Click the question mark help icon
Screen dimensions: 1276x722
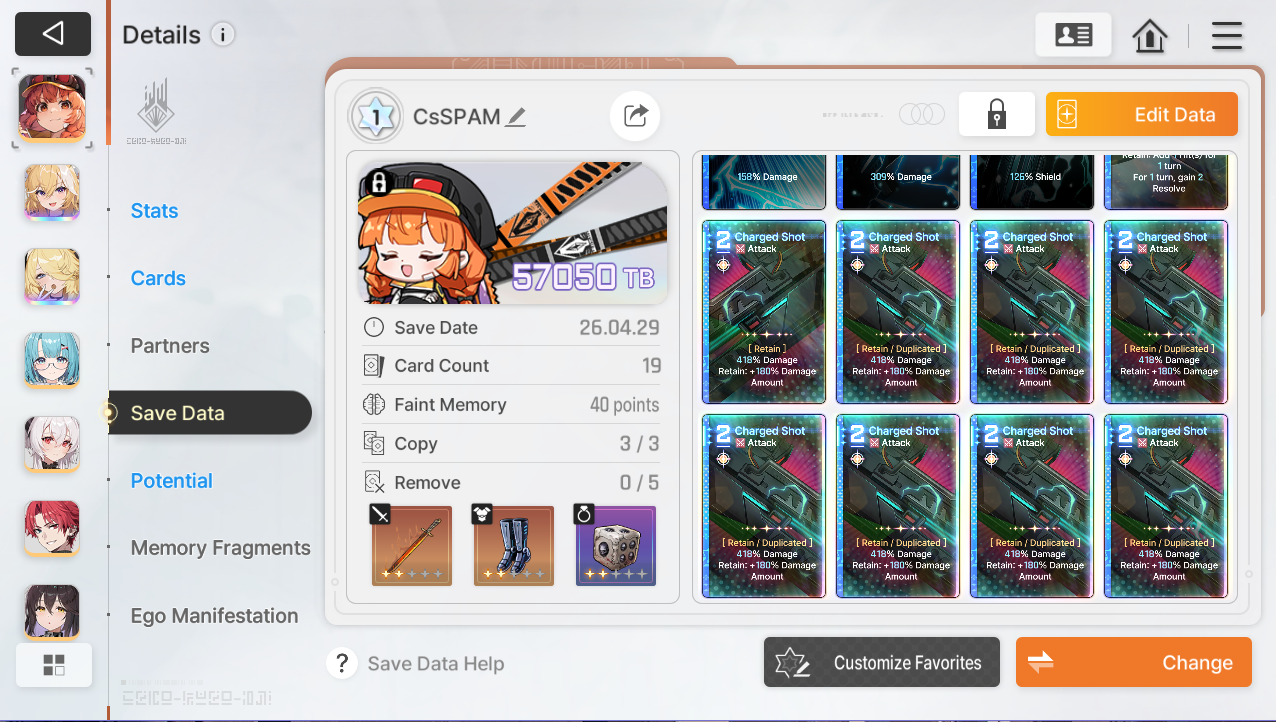tap(342, 663)
